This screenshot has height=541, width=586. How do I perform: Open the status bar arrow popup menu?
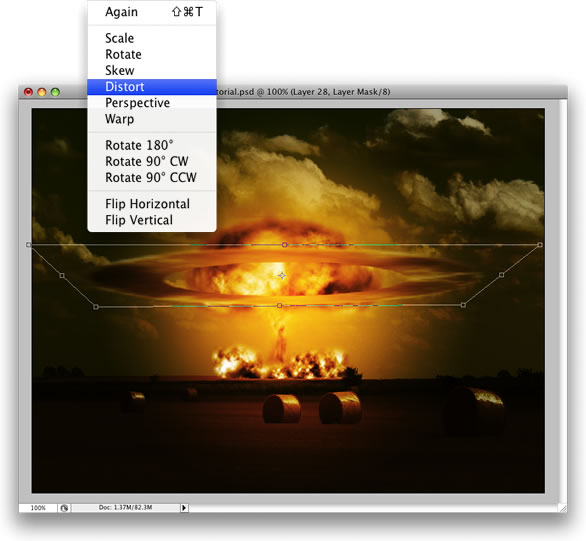(184, 508)
